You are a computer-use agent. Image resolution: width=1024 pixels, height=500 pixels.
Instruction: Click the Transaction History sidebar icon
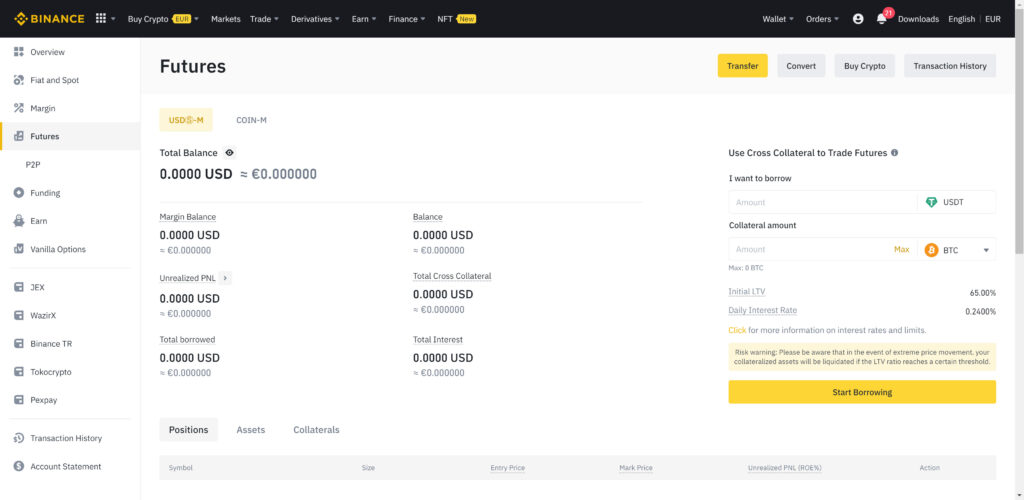[19, 438]
